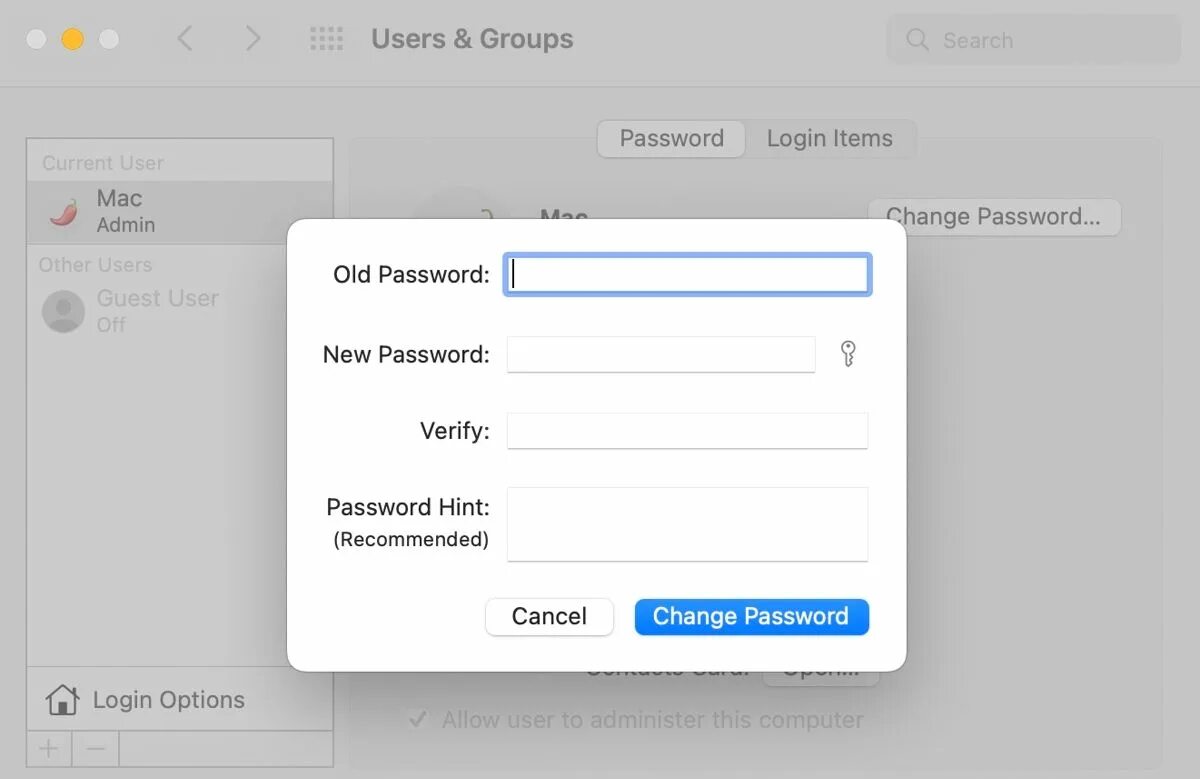
Task: Click the Password Hint text box
Action: tap(687, 523)
